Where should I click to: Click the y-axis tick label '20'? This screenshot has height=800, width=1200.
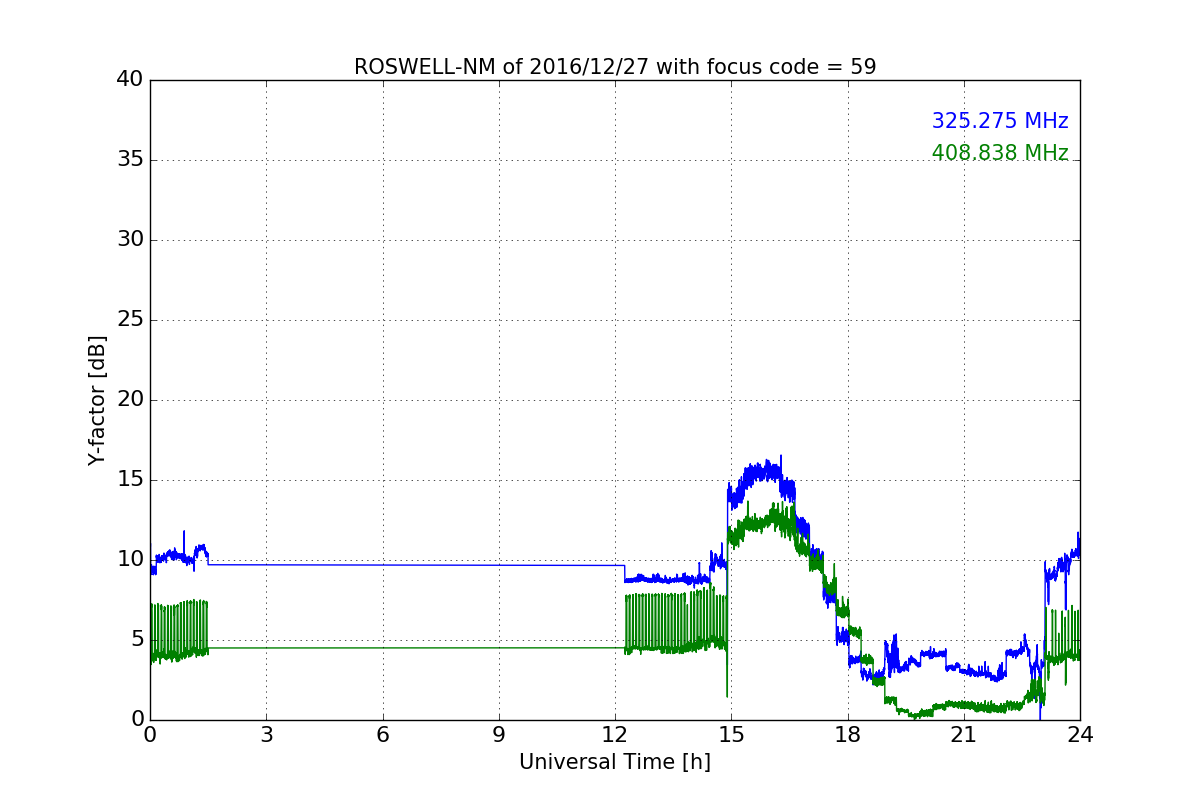130,399
